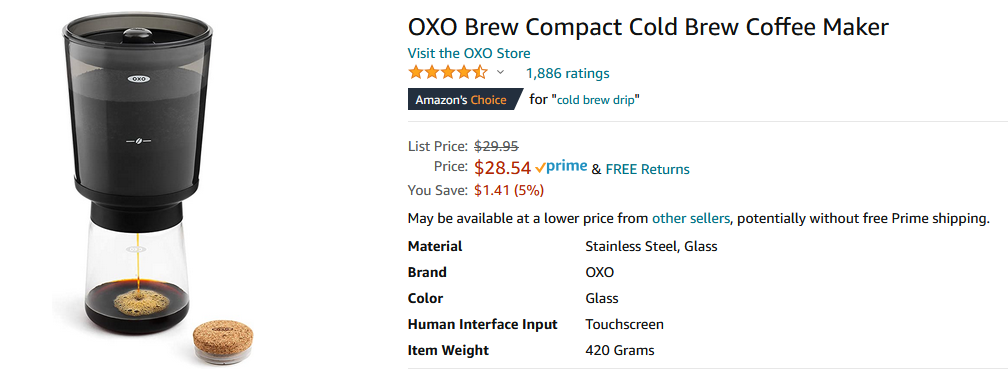Open the FREE Returns link
The width and height of the screenshot is (1008, 373).
(647, 169)
